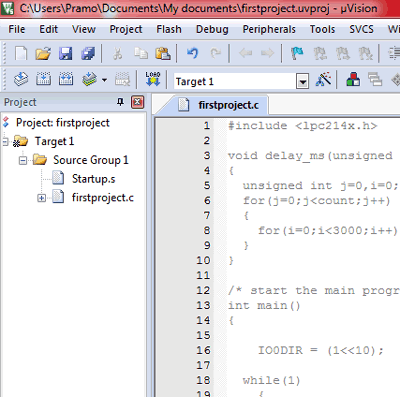400x397 pixels.
Task: Paste from clipboard icon
Action: pyautogui.click(x=163, y=53)
